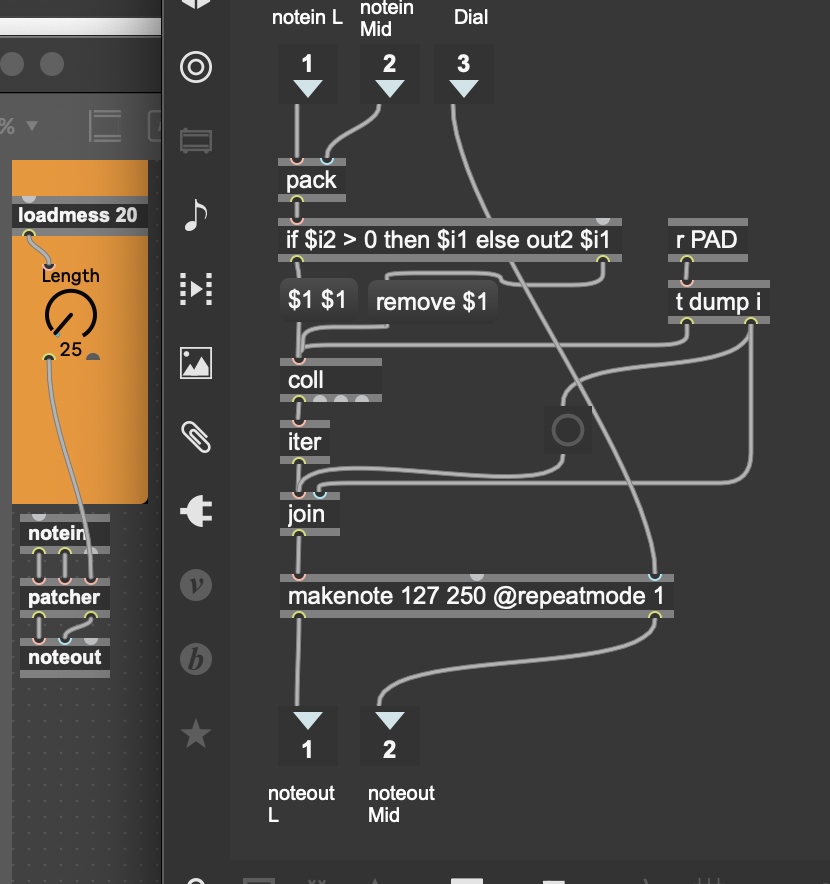Viewport: 830px width, 884px height.
Task: Click the bang button circle
Action: pos(568,430)
